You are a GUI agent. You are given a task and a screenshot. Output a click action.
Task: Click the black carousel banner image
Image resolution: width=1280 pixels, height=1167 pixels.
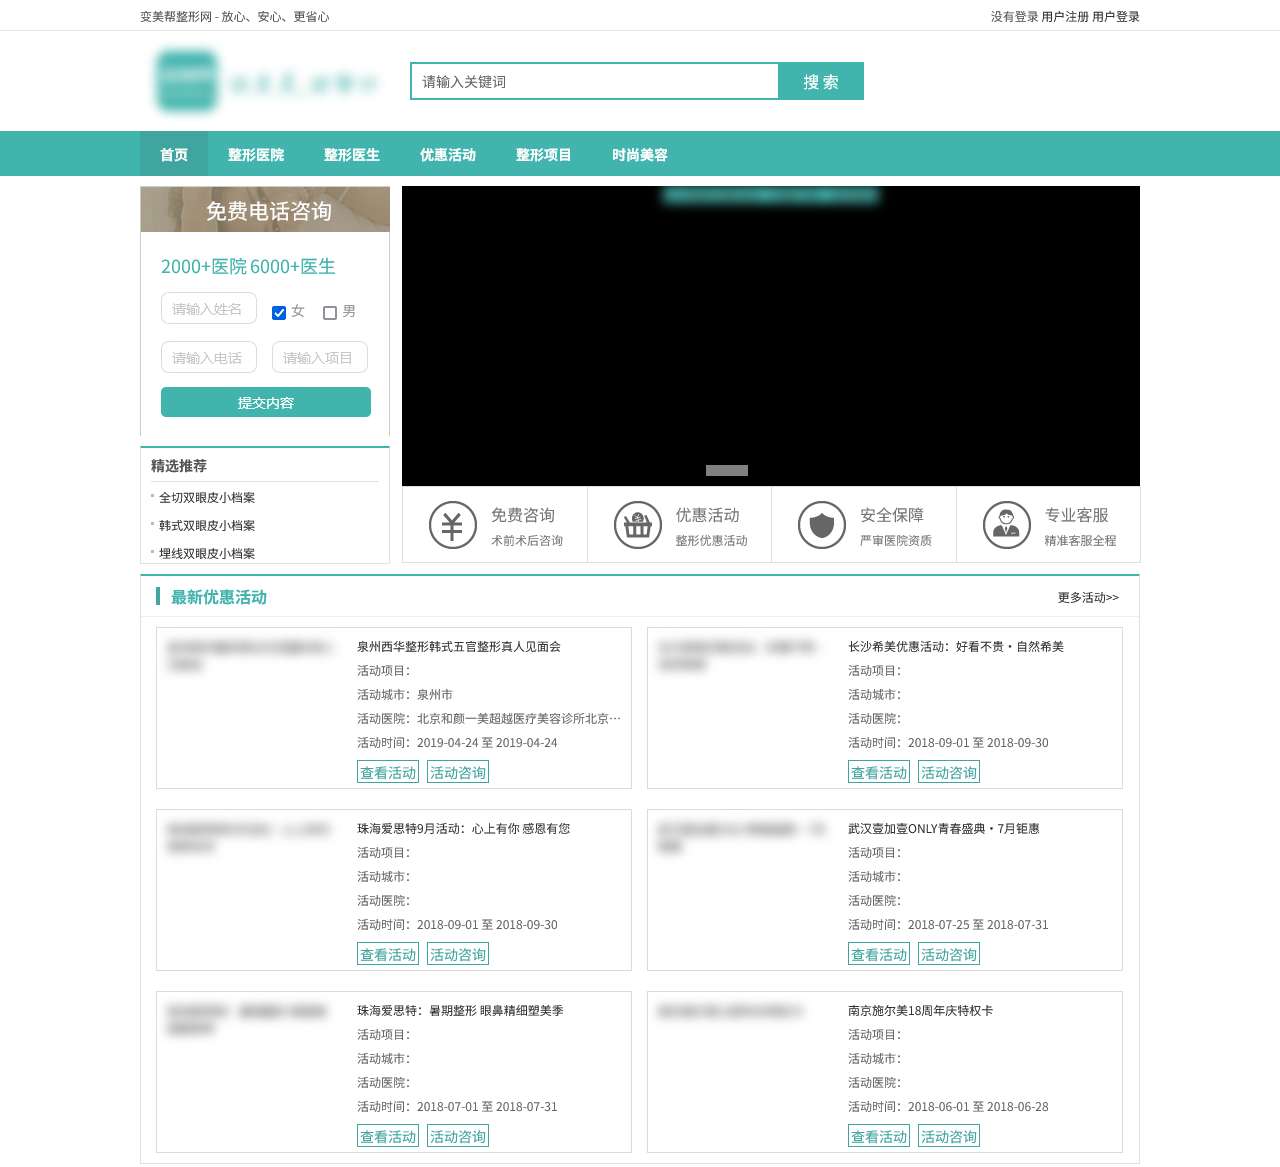click(x=771, y=336)
